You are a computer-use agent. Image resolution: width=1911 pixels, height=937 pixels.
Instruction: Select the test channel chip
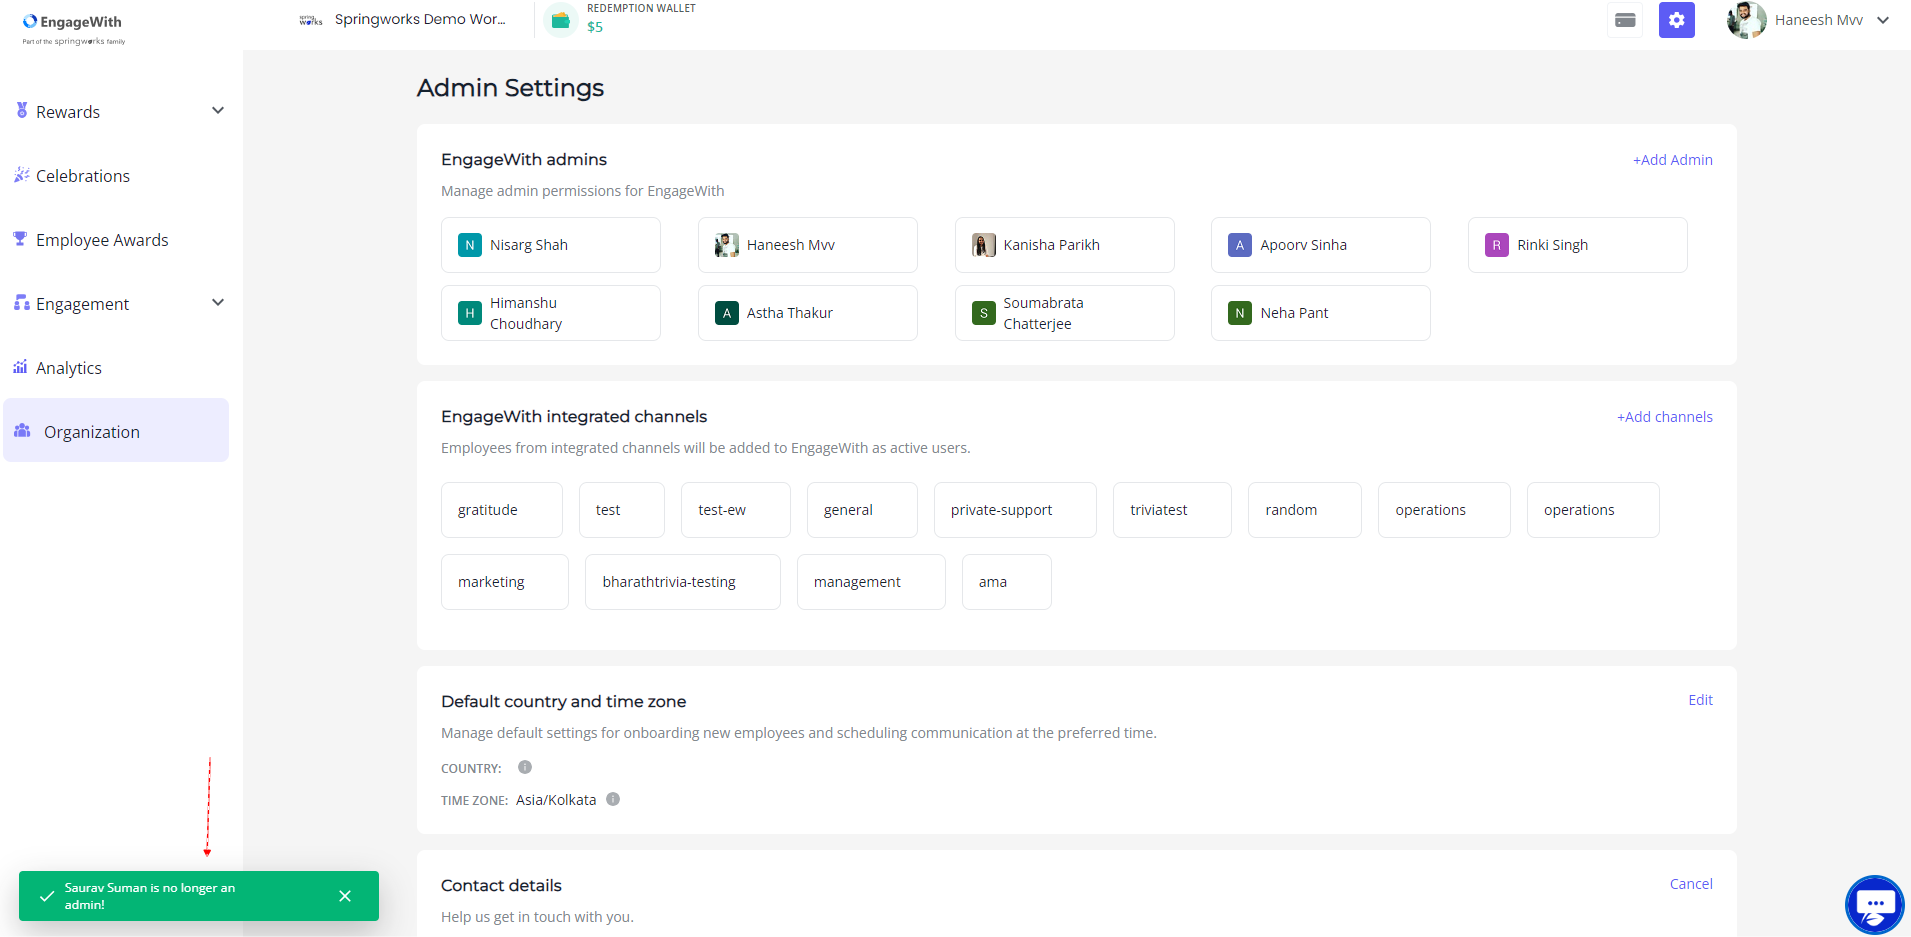[x=622, y=510]
